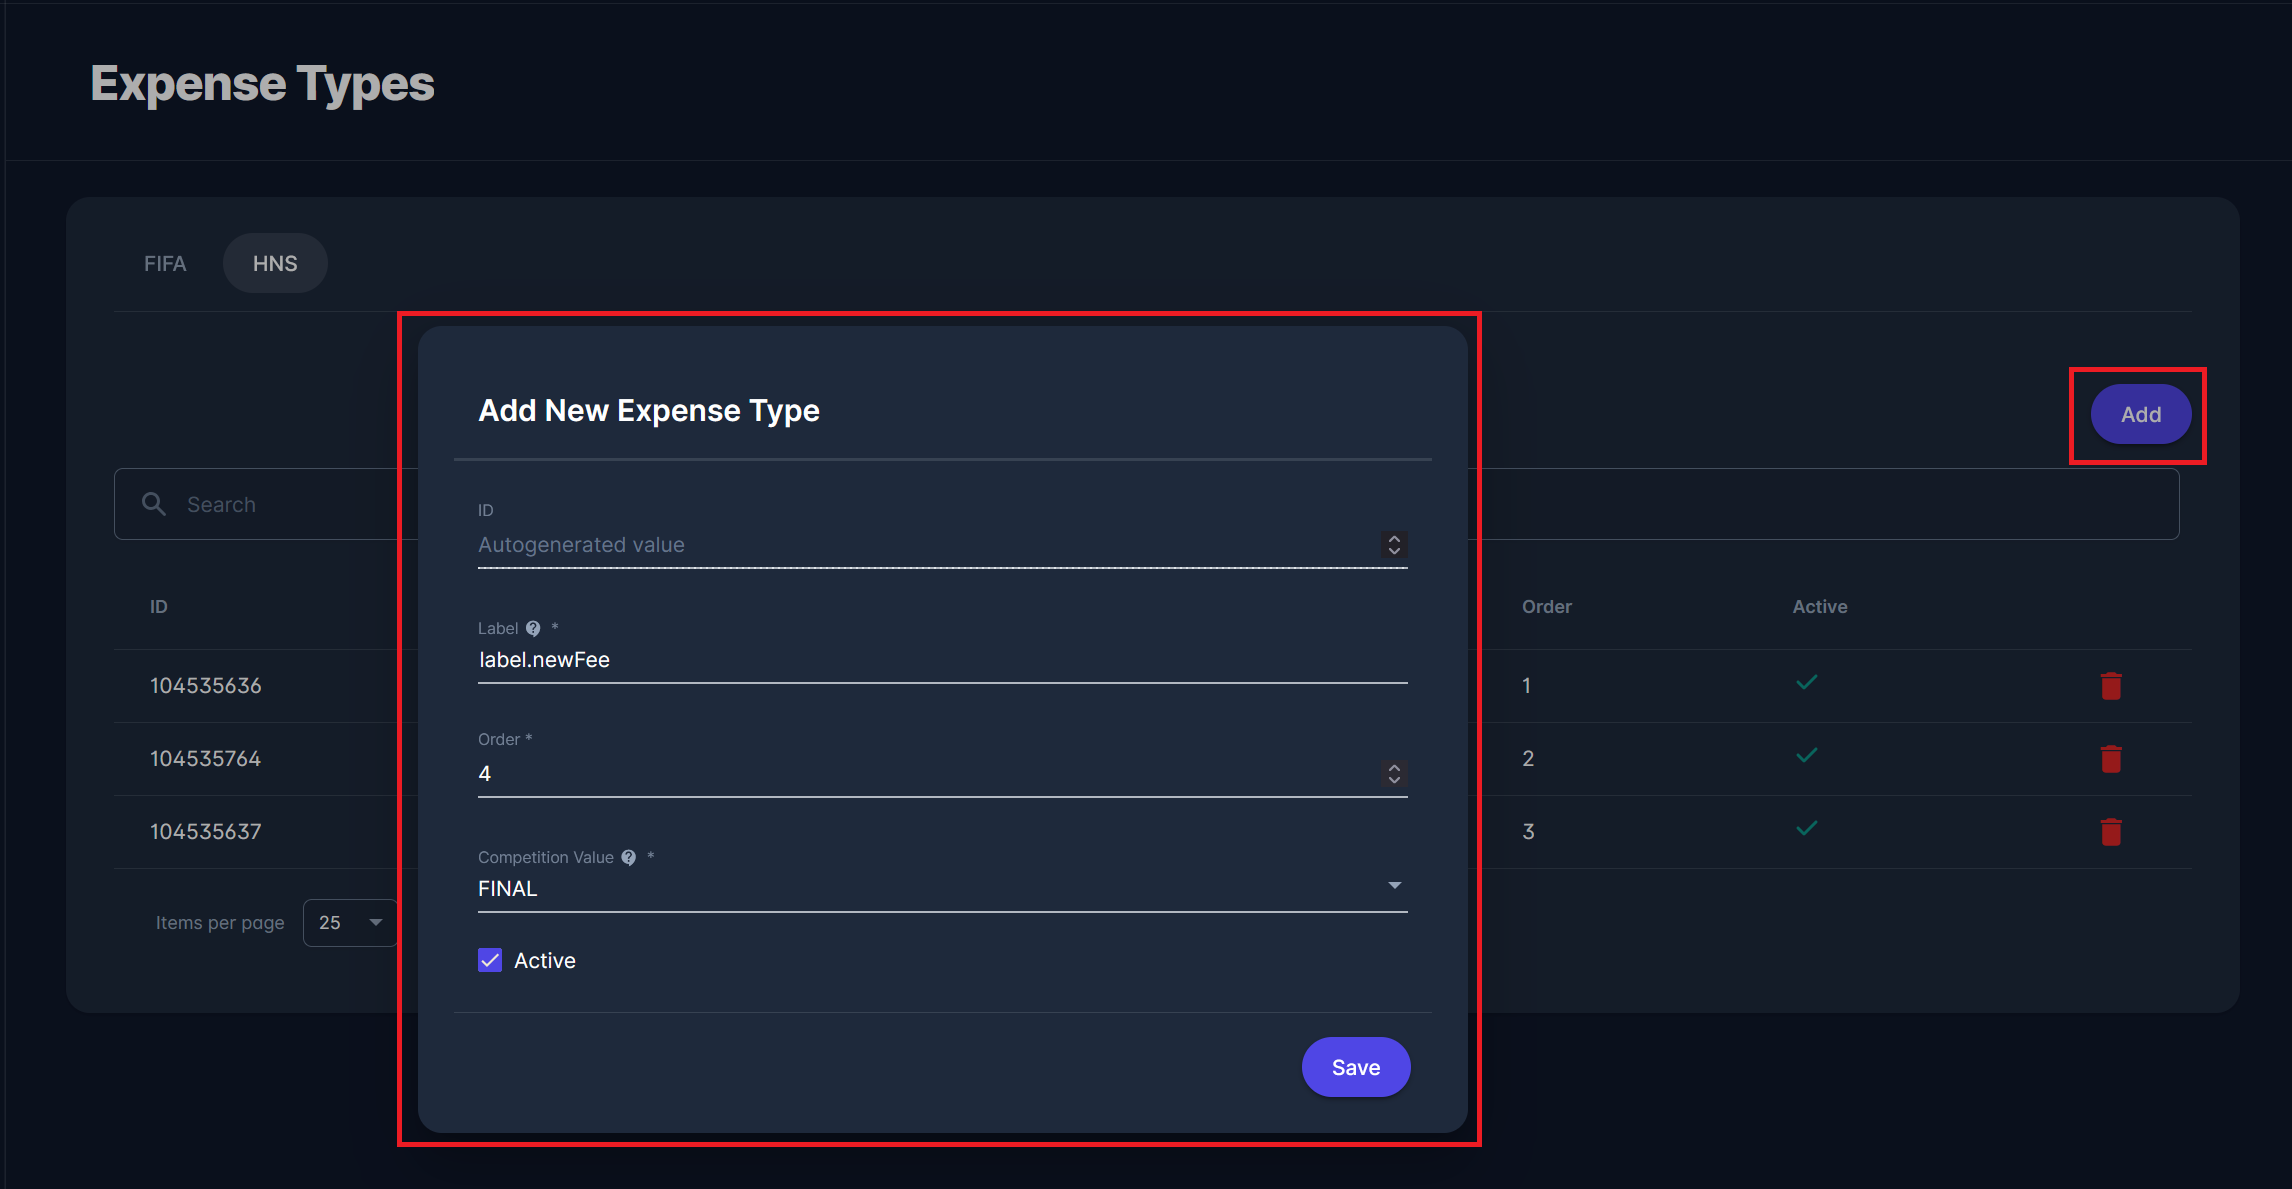The image size is (2292, 1189).
Task: Click active checkmark in Order 1 row
Action: click(x=1806, y=683)
